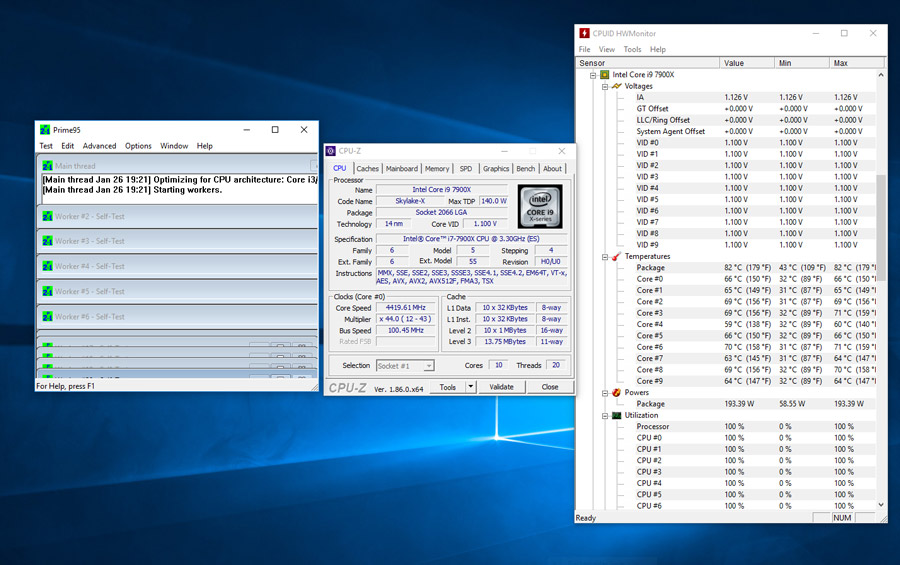This screenshot has width=900, height=565.
Task: Click the Temperatures thermometer icon
Action: point(616,257)
